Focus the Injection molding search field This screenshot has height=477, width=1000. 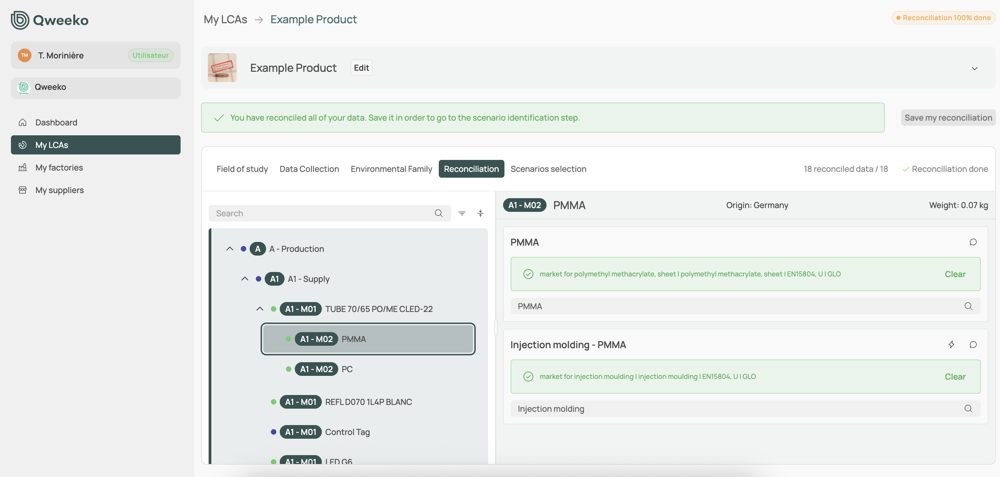(x=745, y=409)
